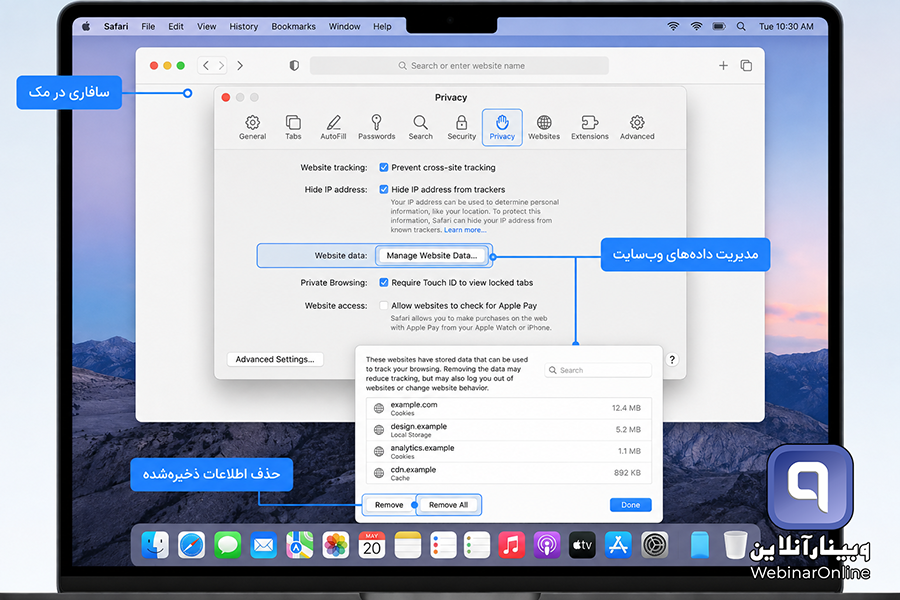The image size is (900, 600).
Task: Open Maps from the Dock
Action: [300, 545]
